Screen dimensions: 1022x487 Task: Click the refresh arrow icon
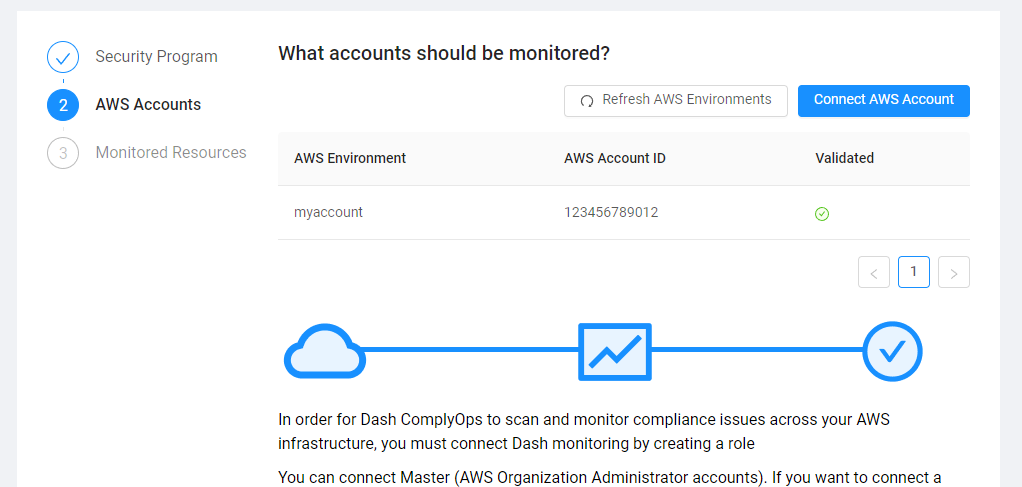(x=587, y=101)
